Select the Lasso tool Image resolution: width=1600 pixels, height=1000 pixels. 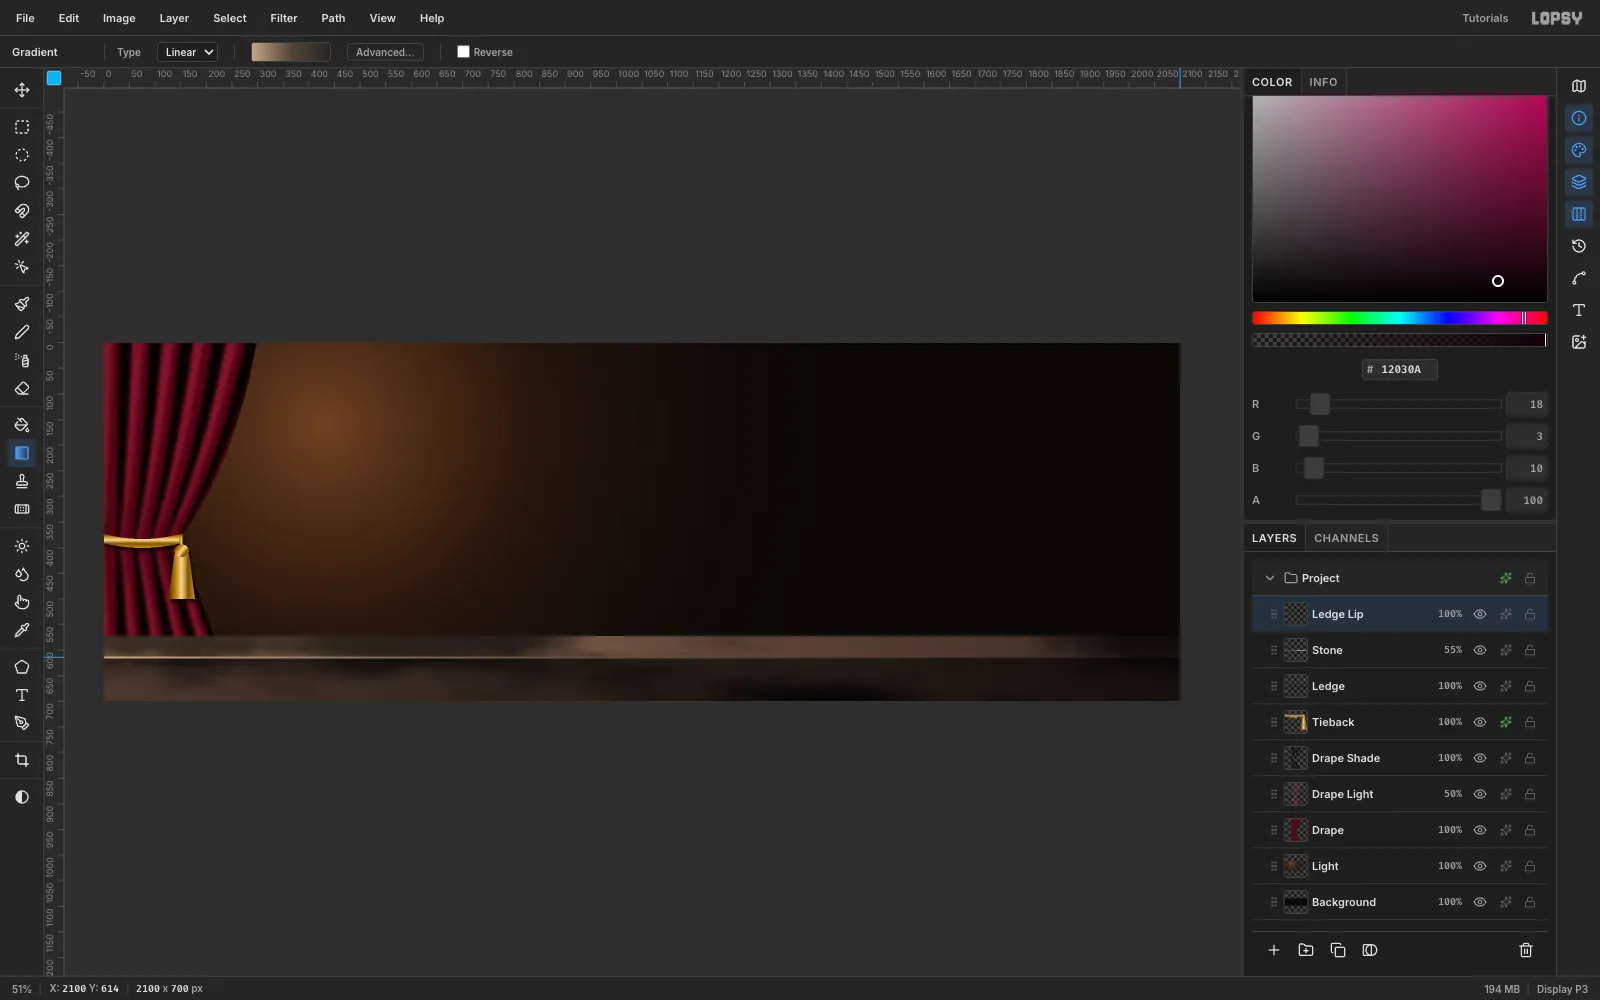click(22, 183)
